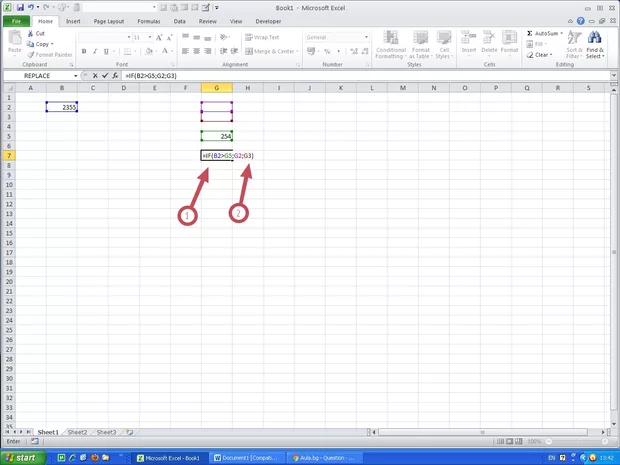Open the Page Layout ribbon tab
Viewport: 620px width, 465px height.
(109, 20)
